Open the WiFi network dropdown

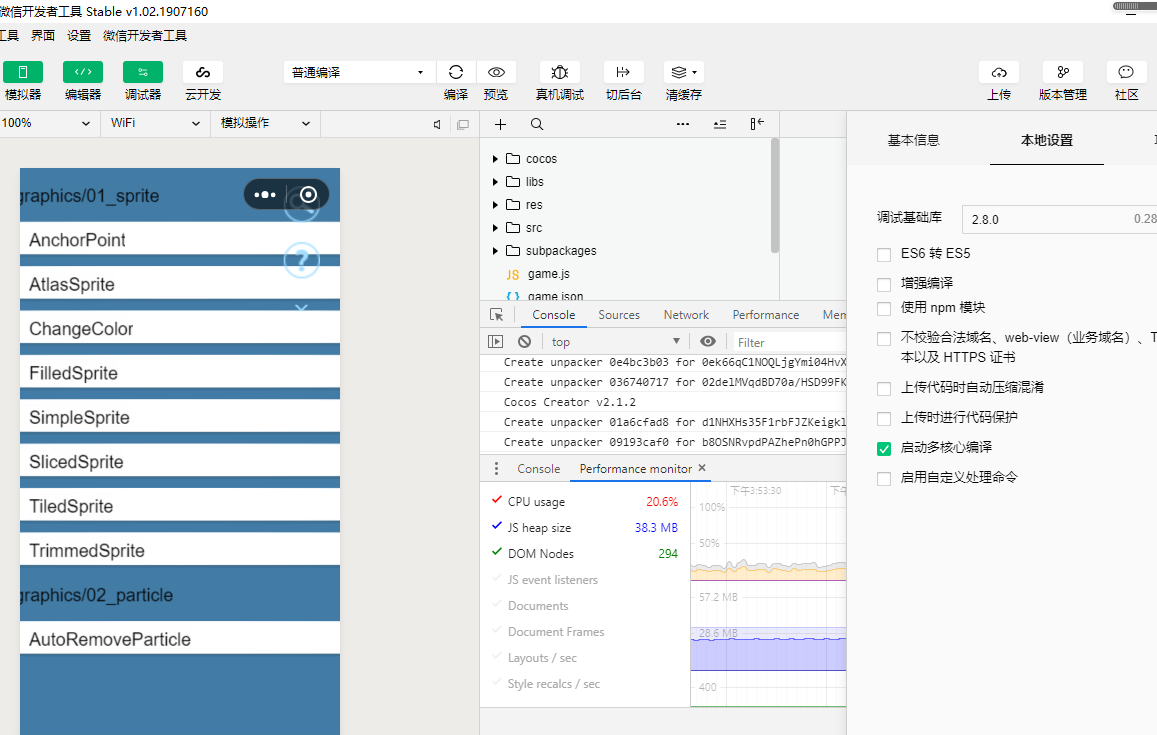[155, 123]
